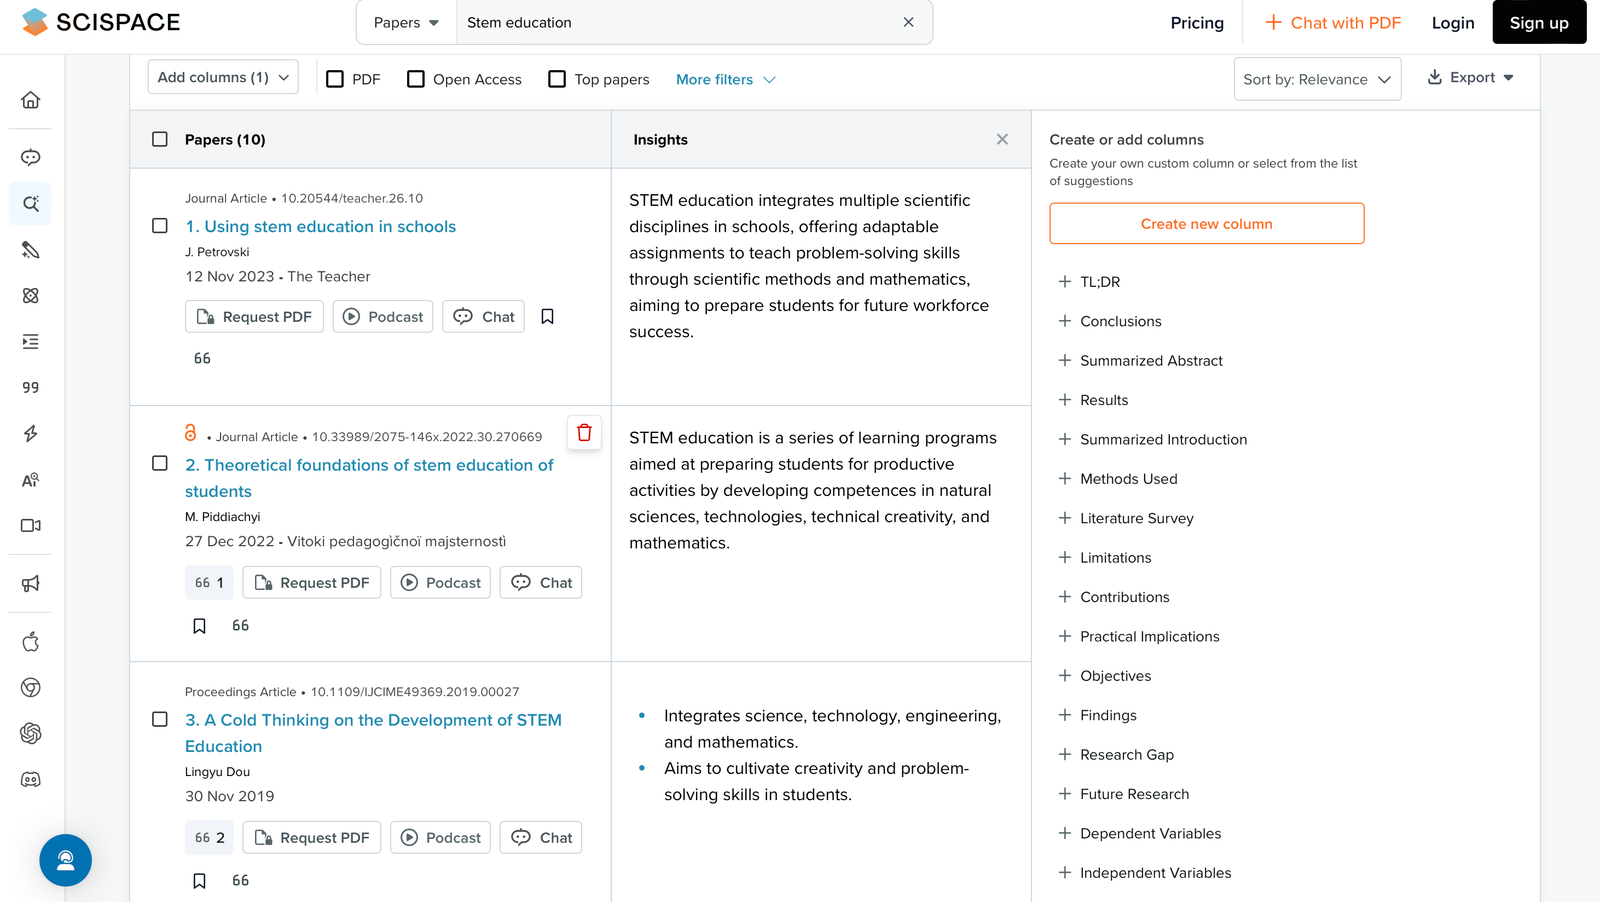Open the Pricing page

point(1197,22)
